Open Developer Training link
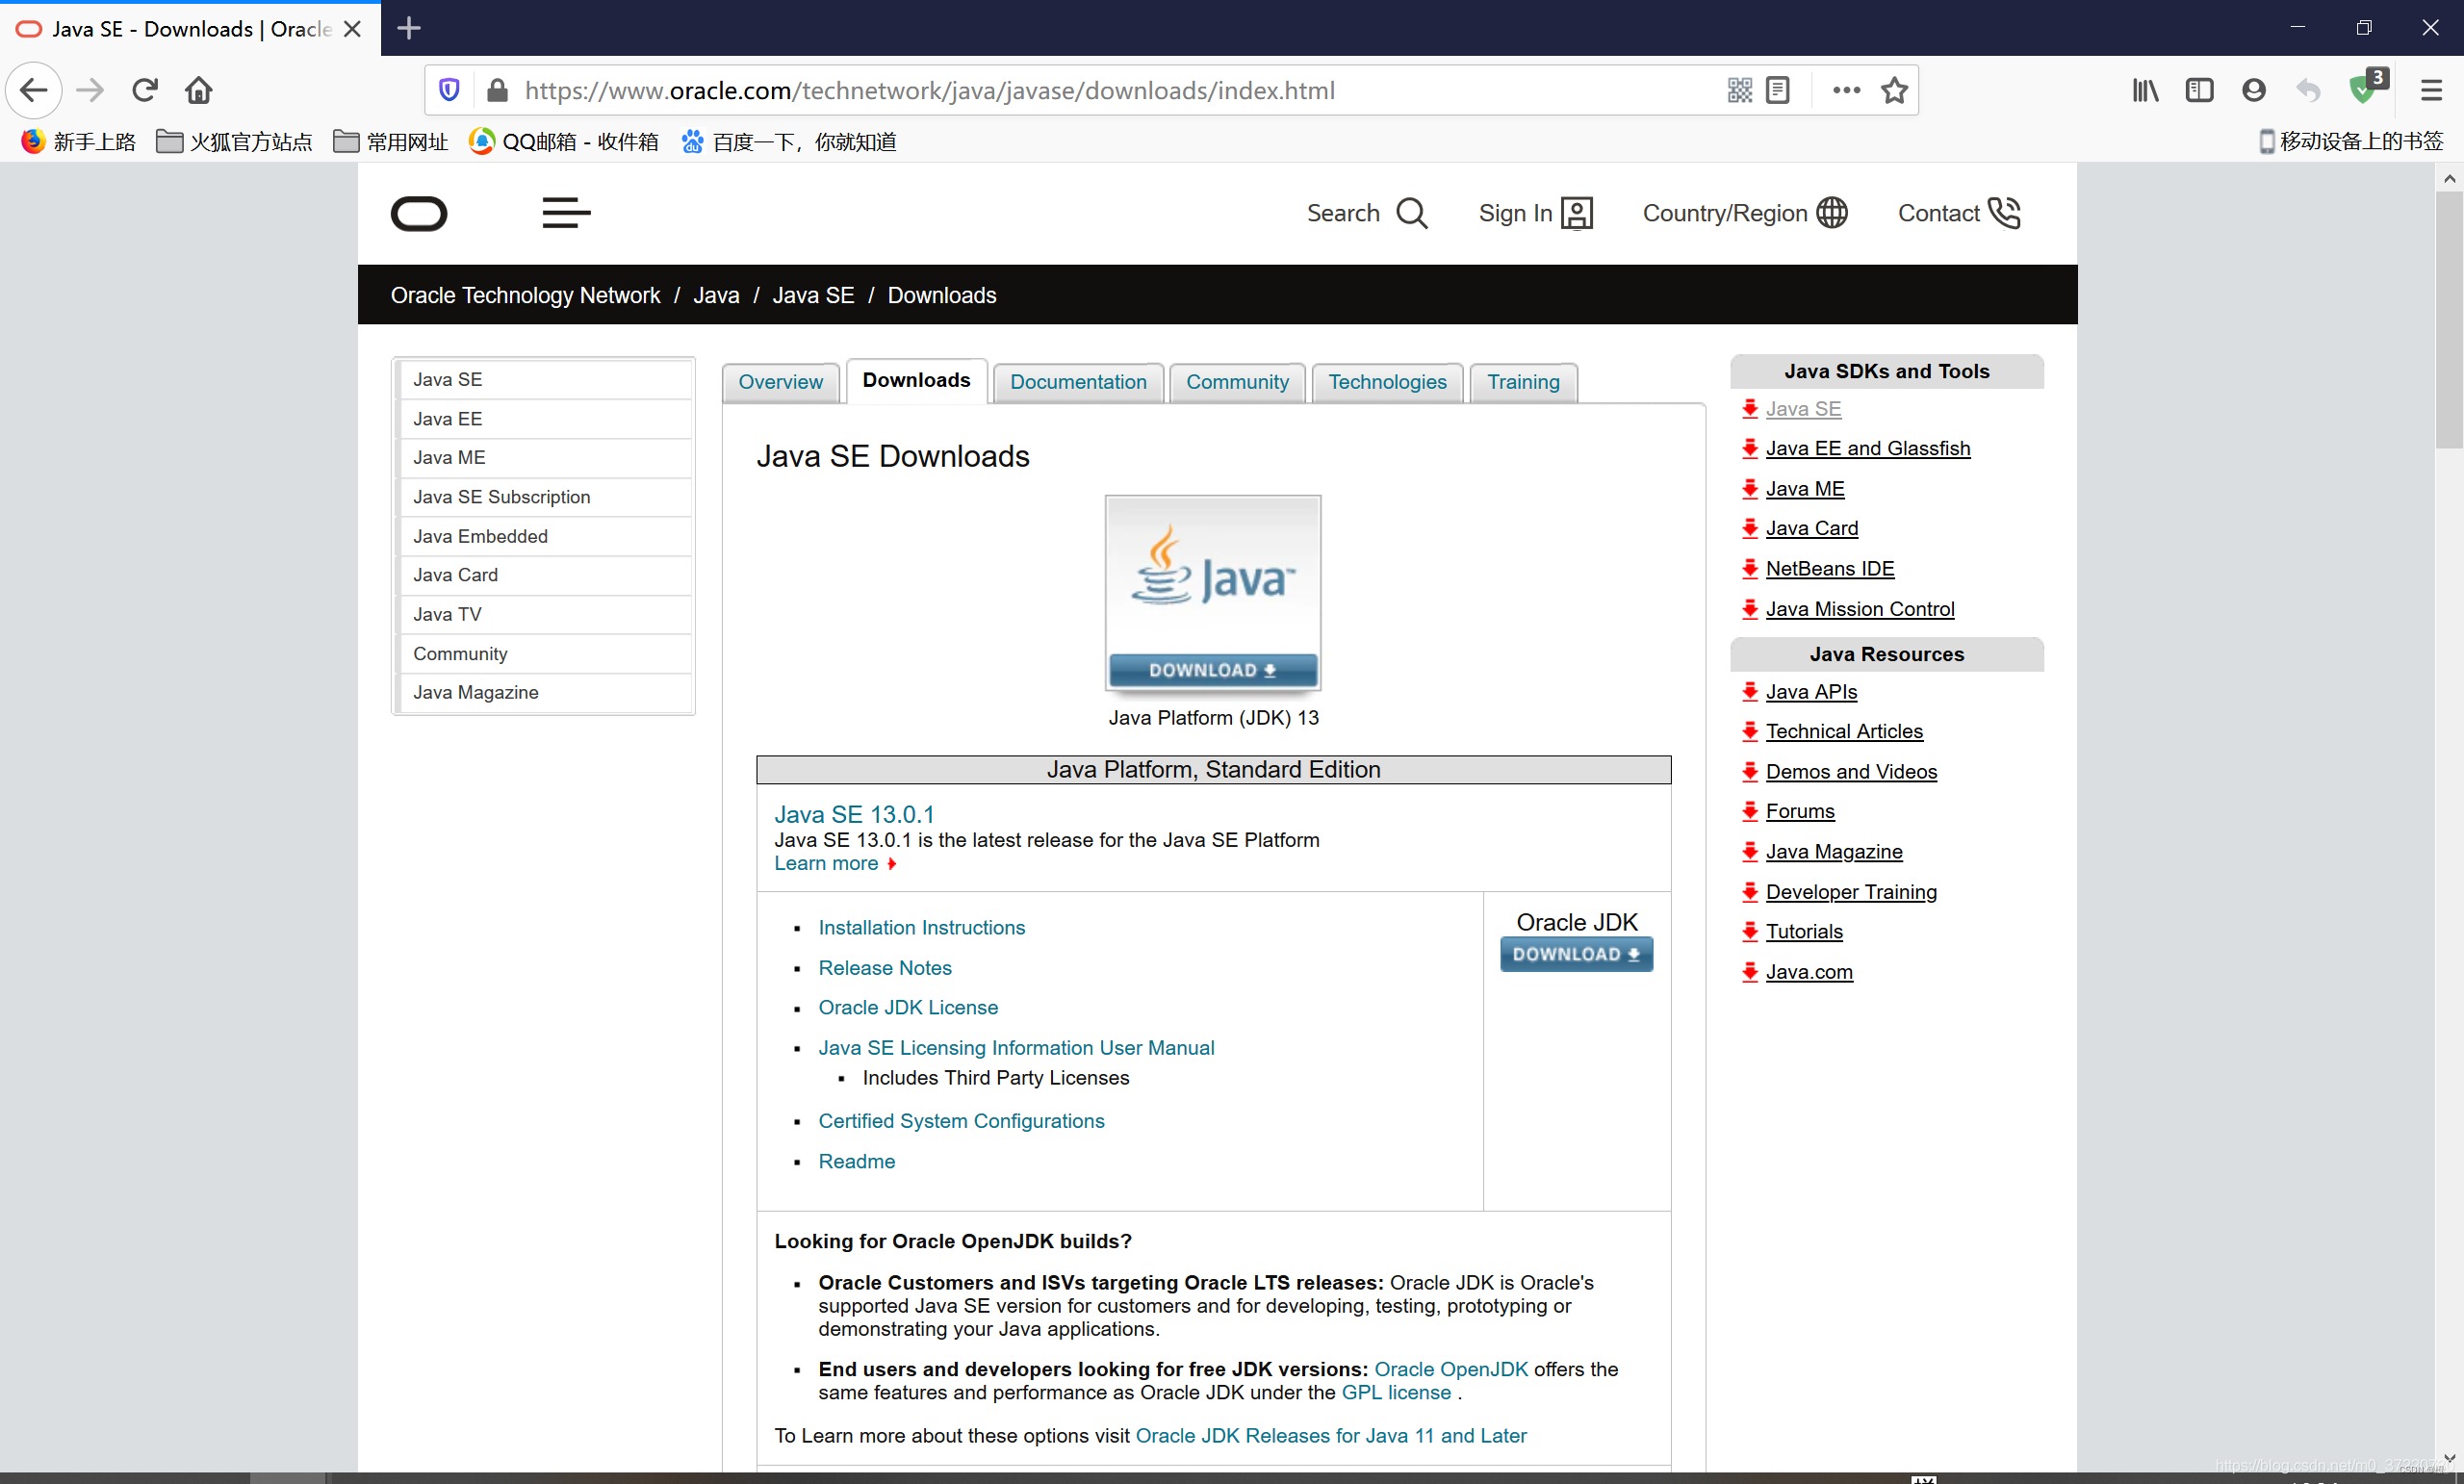The width and height of the screenshot is (2464, 1484). 1850,892
